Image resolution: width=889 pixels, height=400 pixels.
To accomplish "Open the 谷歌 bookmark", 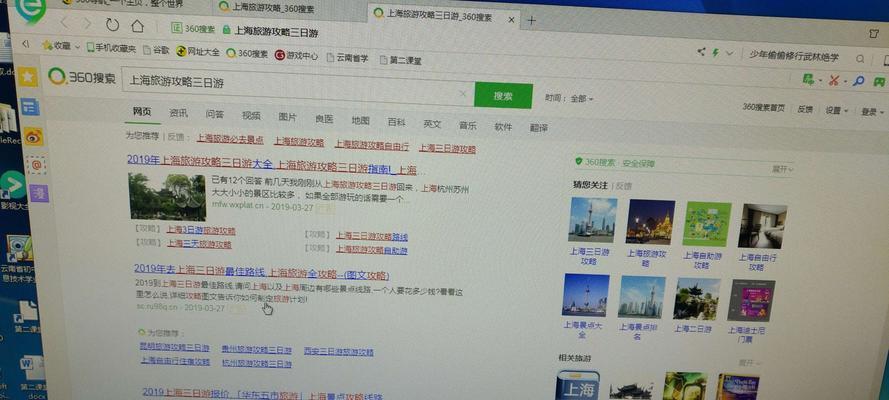I will (x=156, y=50).
